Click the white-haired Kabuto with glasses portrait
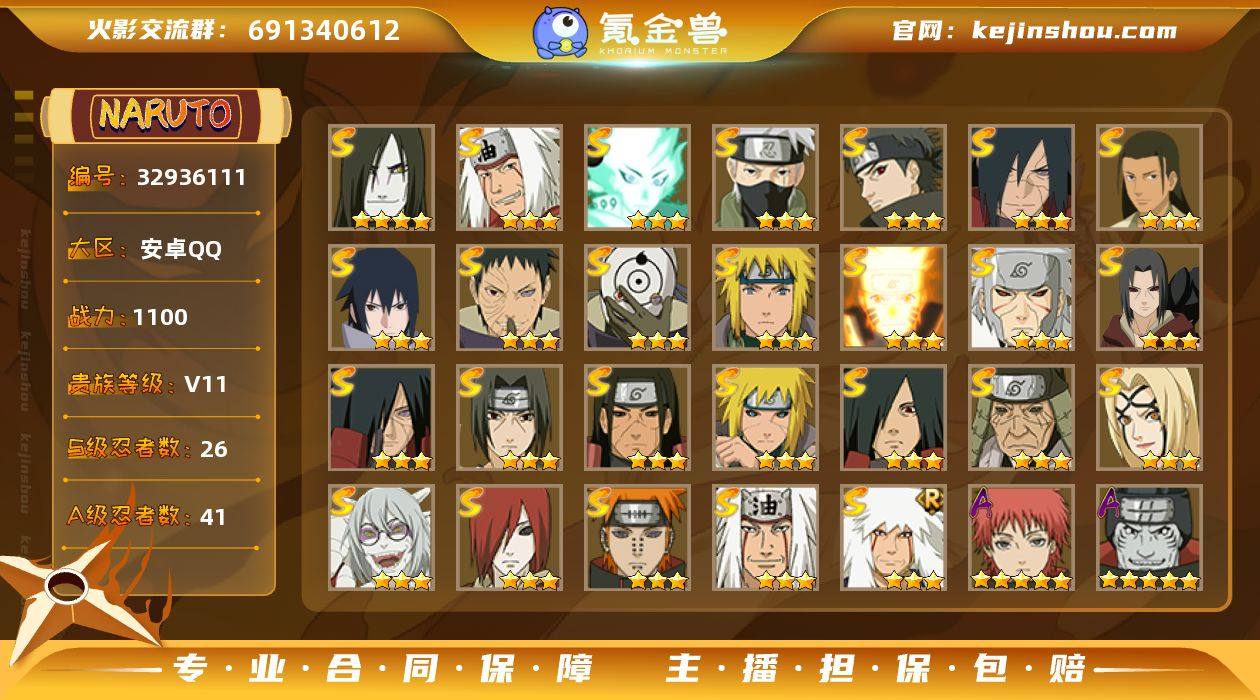Image resolution: width=1260 pixels, height=700 pixels. pyautogui.click(x=382, y=538)
